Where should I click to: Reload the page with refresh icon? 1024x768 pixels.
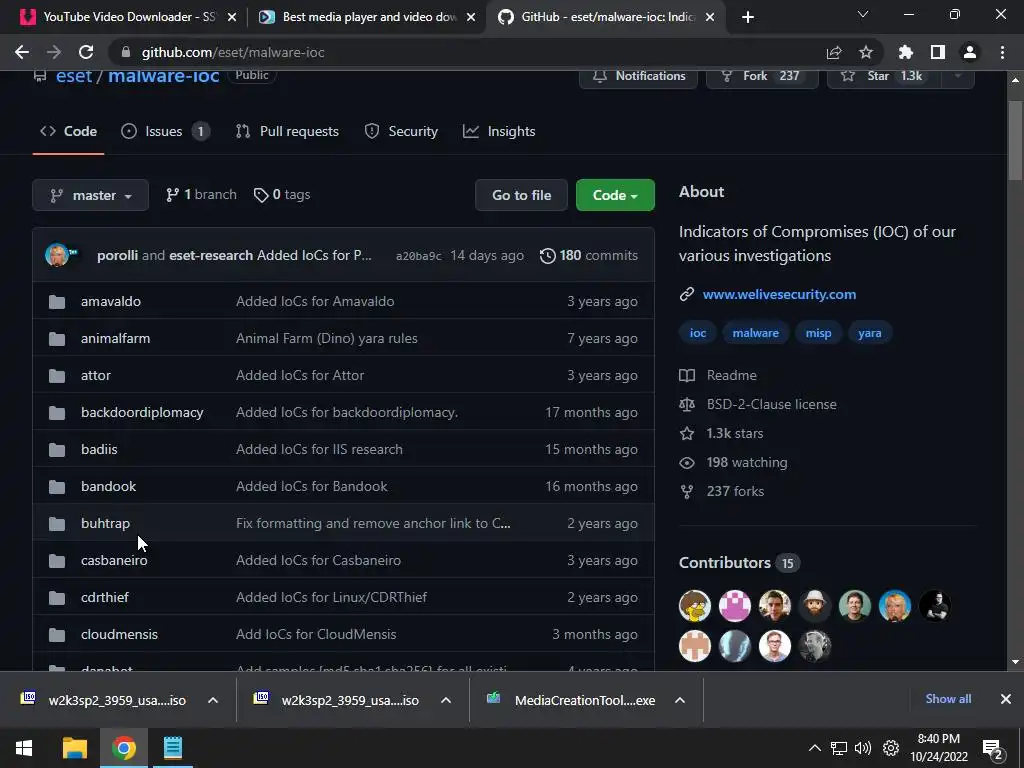click(x=86, y=52)
